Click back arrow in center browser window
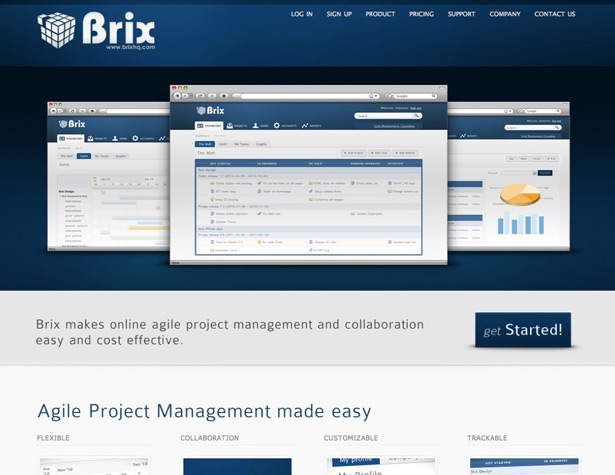615x475 pixels. (177, 96)
